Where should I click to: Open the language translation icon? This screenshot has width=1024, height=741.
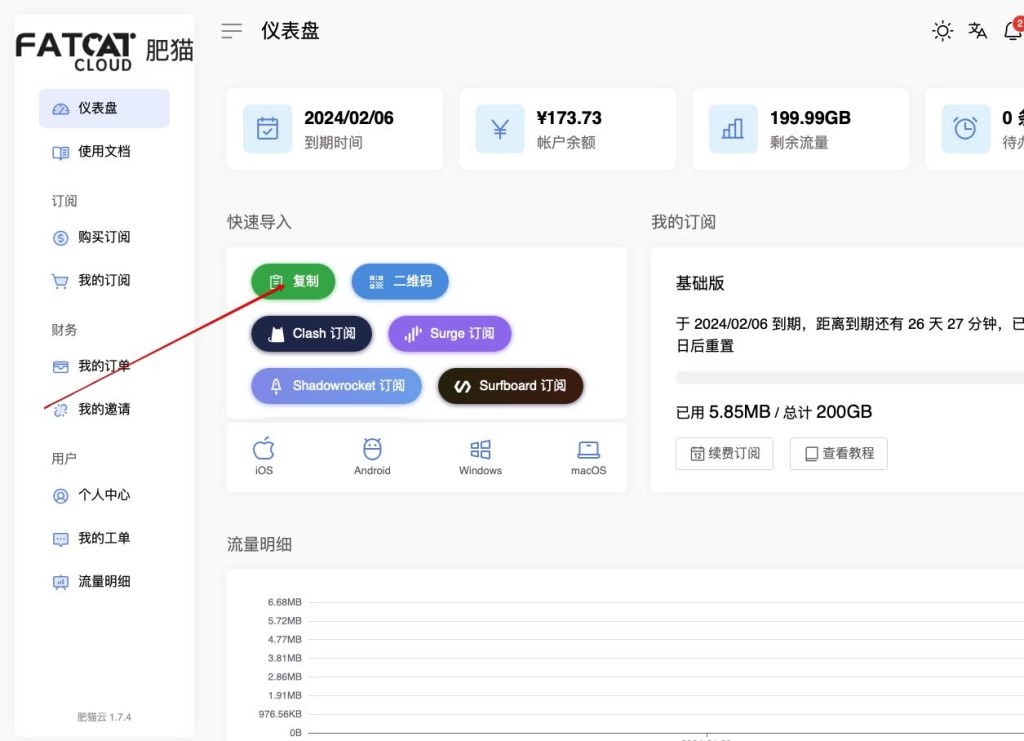pyautogui.click(x=978, y=31)
